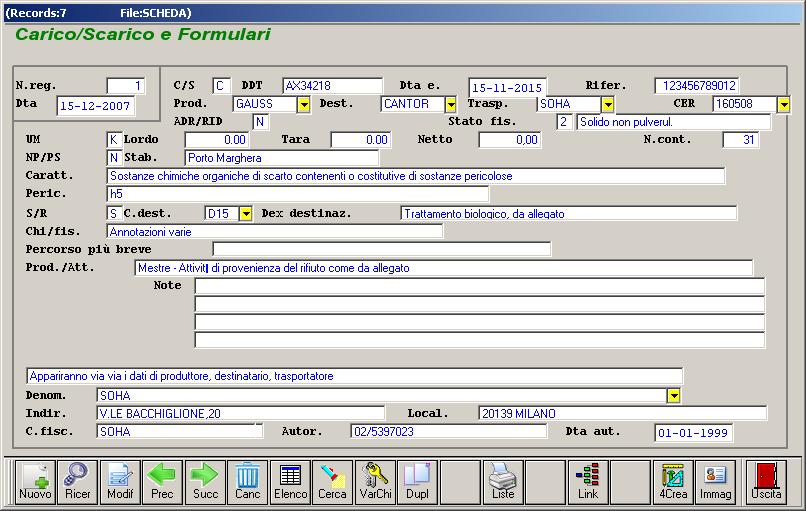Click the Carico/Scarico e Formulari heading
Viewport: 806px width, 511px height.
[x=143, y=34]
